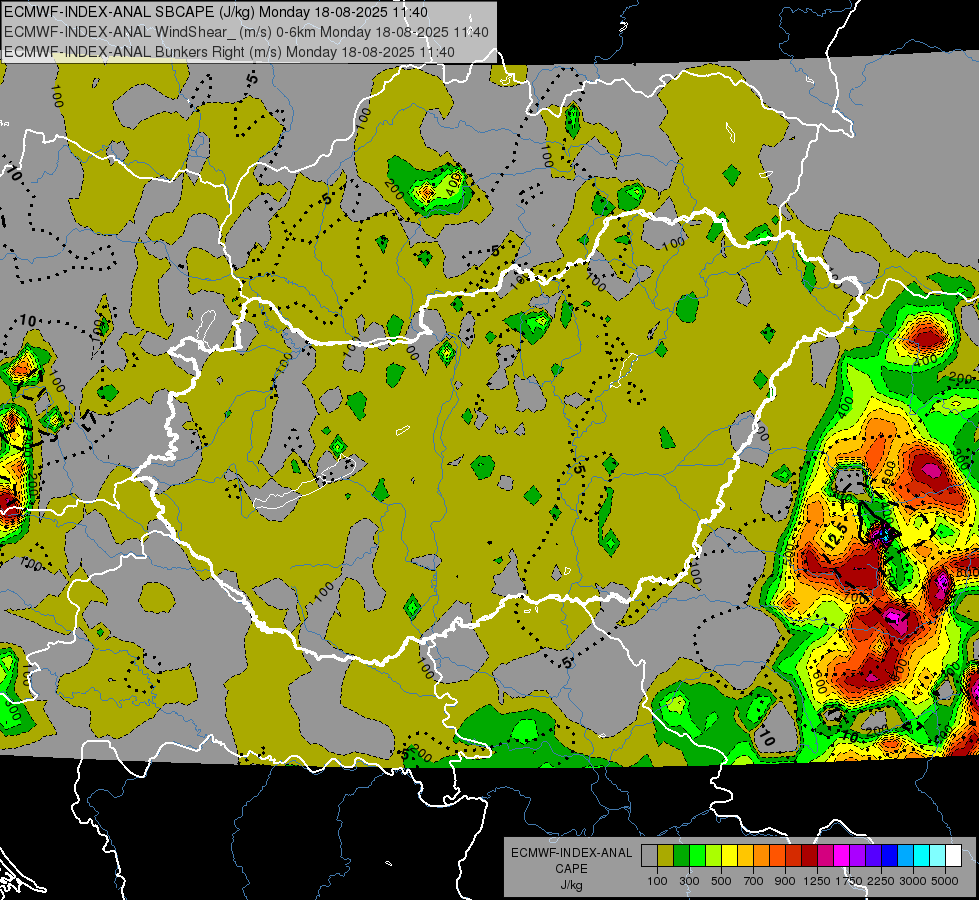979x900 pixels.
Task: Click the legend value 1750
Action: tap(849, 881)
